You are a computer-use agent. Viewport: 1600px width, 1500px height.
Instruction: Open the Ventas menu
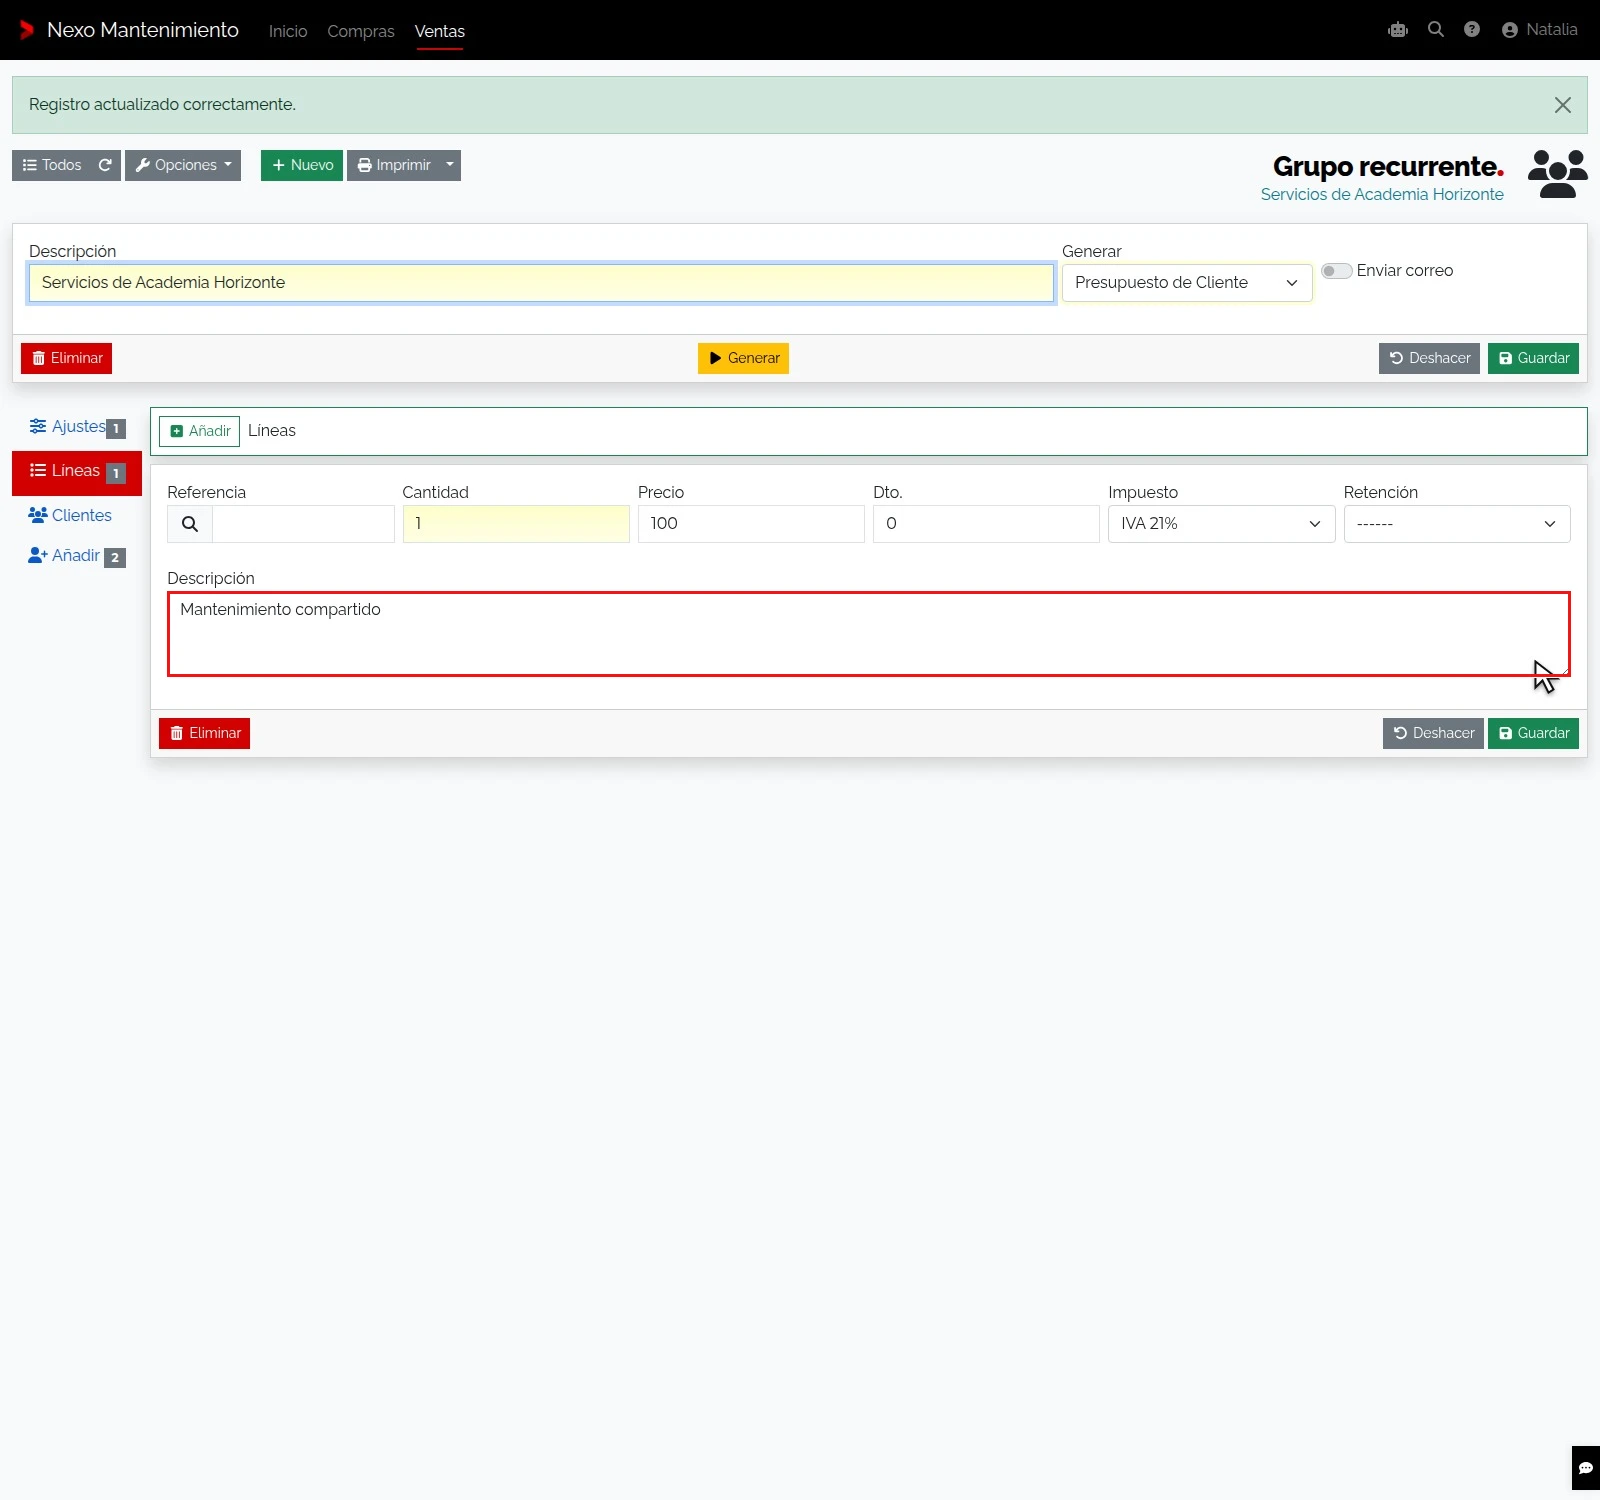[x=440, y=31]
